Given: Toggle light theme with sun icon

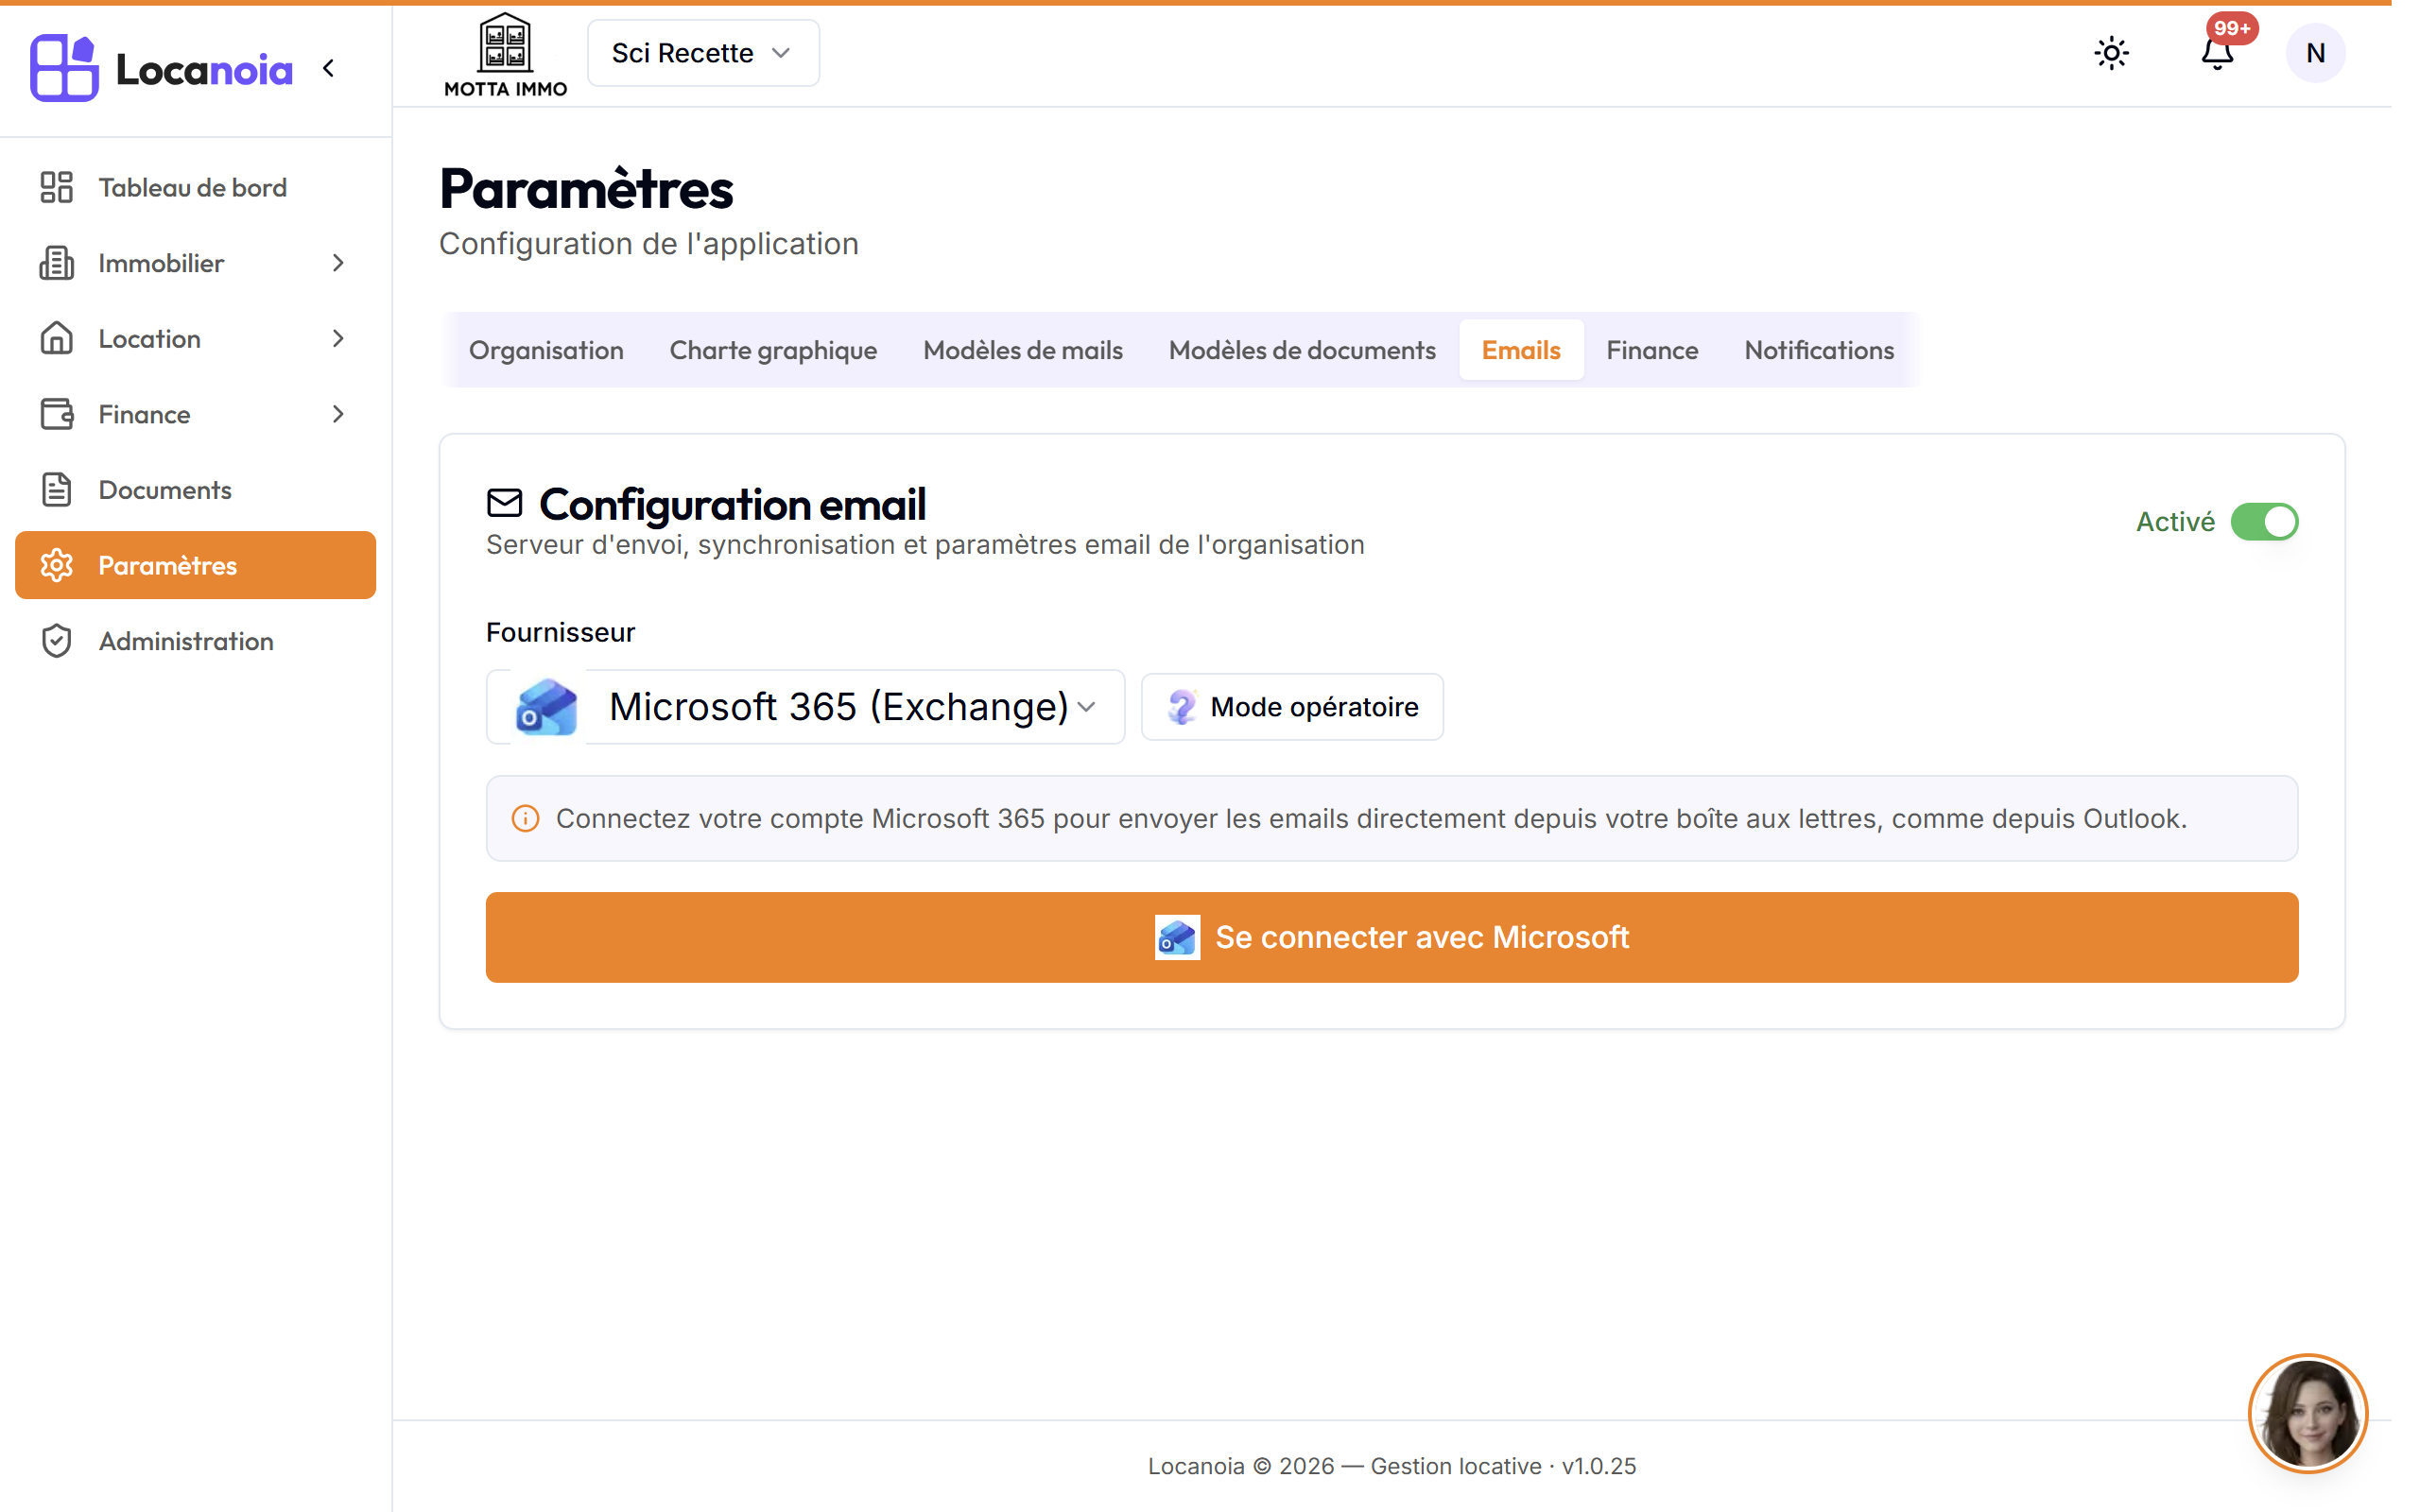Looking at the screenshot, I should pyautogui.click(x=2111, y=53).
